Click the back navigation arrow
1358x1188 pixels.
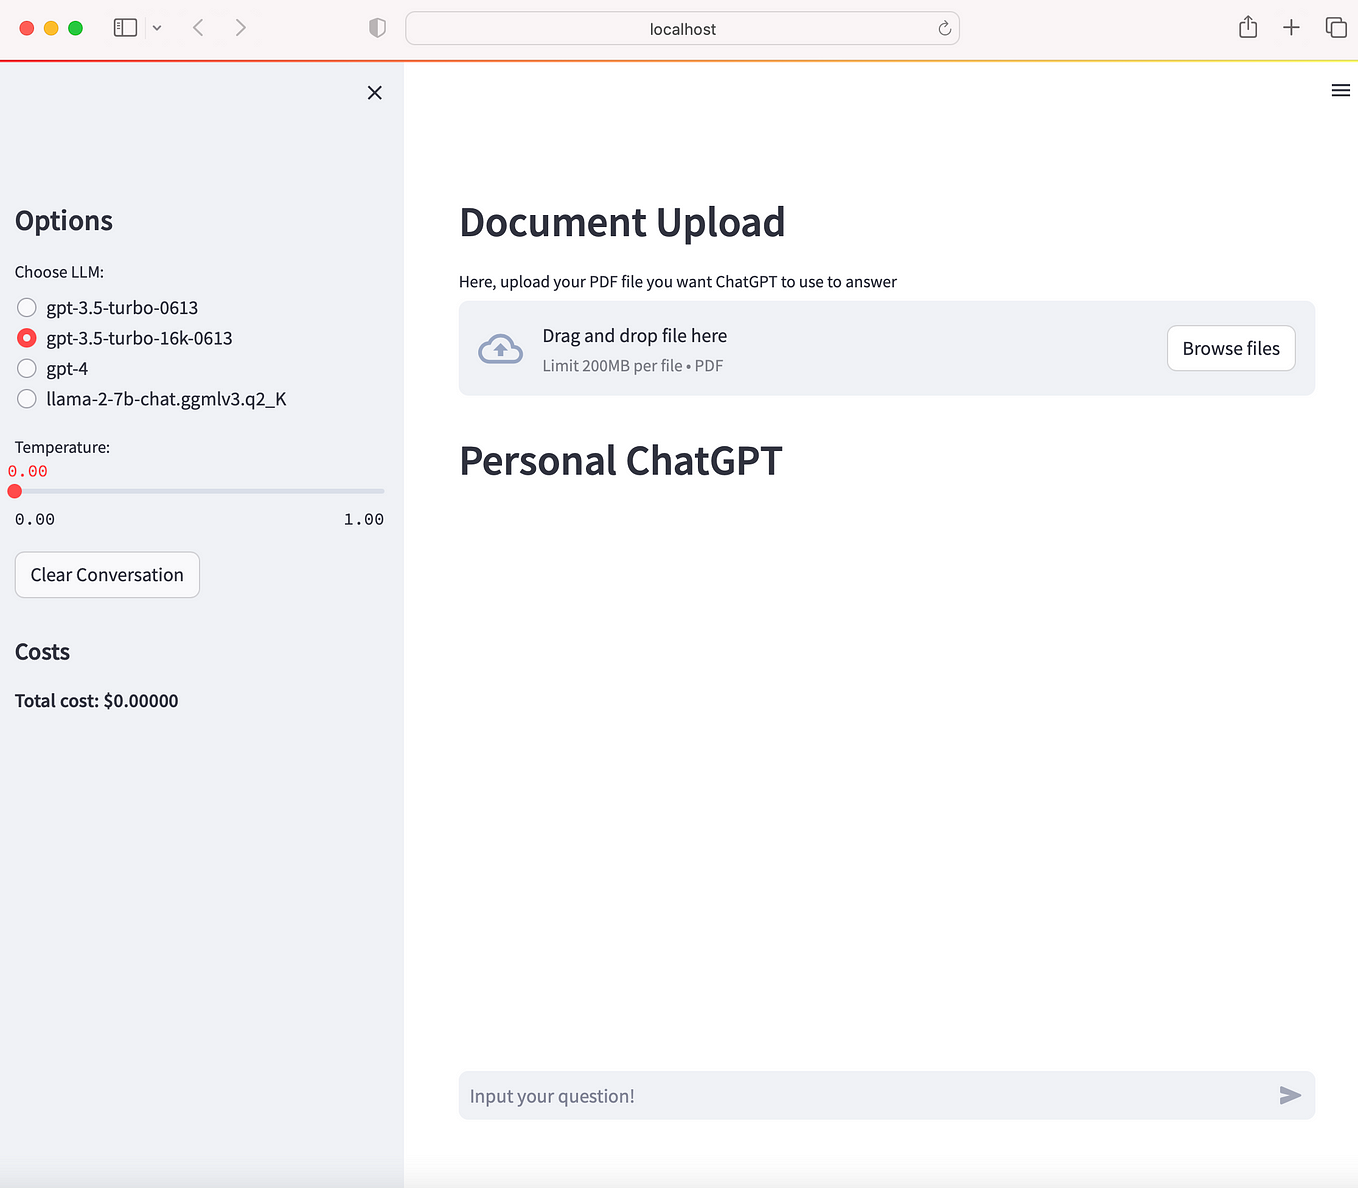[x=198, y=28]
